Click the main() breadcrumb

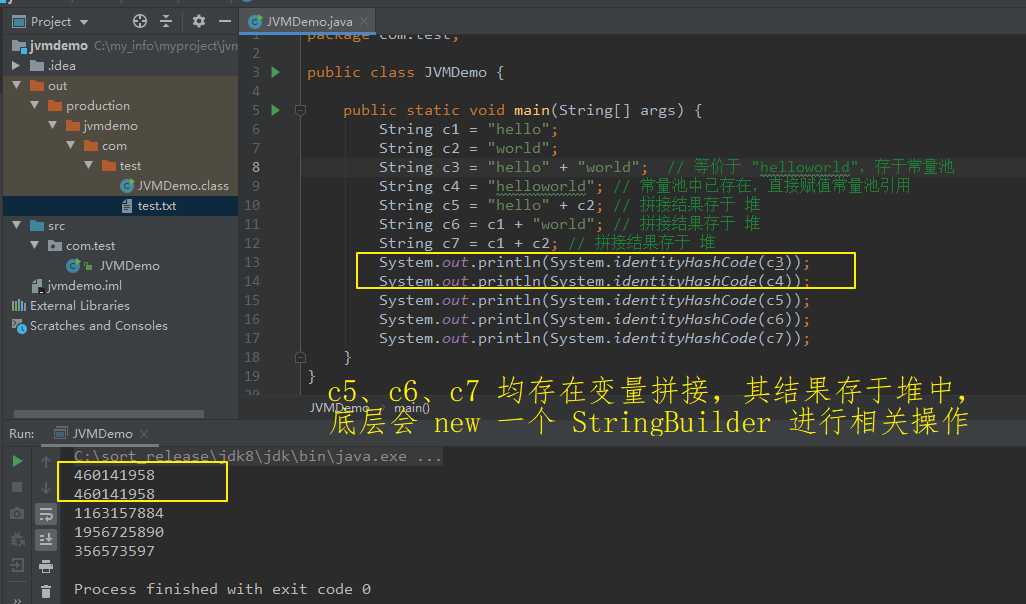click(x=412, y=408)
